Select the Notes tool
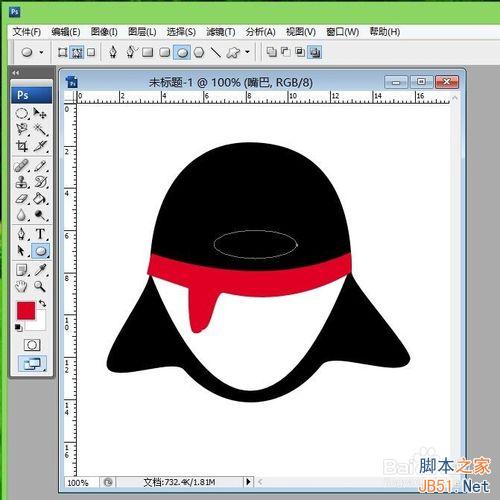The image size is (500, 500). tap(22, 270)
